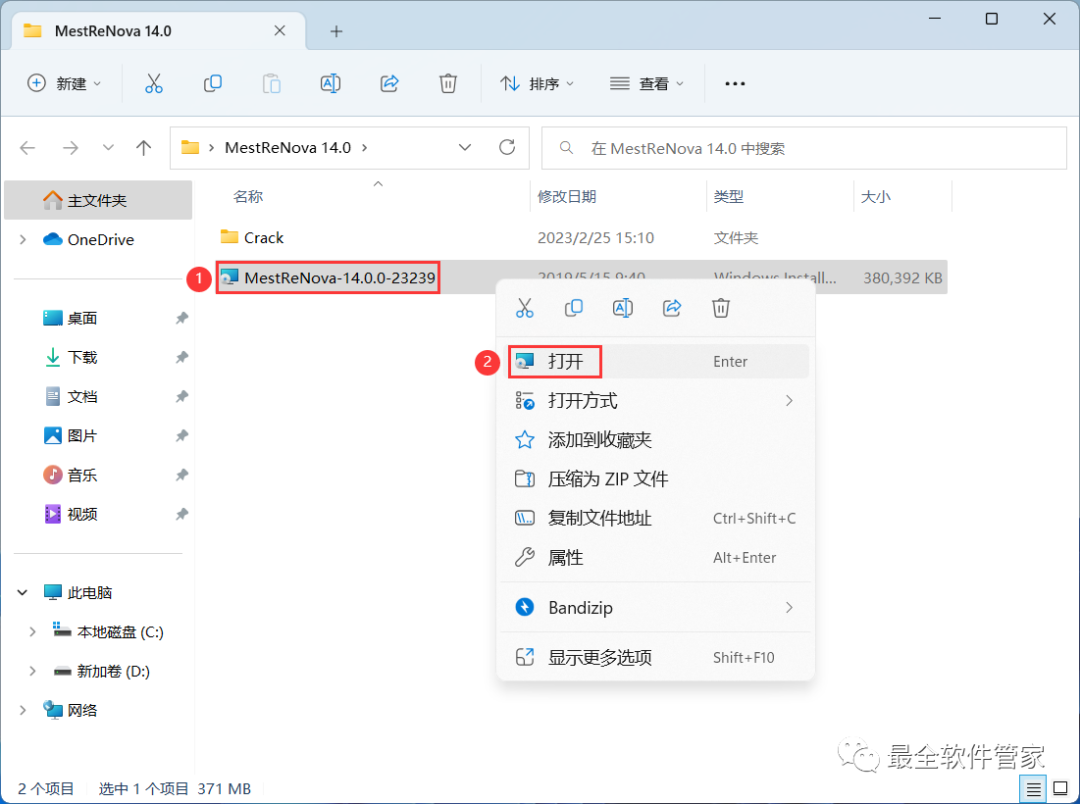Go up one folder level
1080x804 pixels.
point(143,147)
